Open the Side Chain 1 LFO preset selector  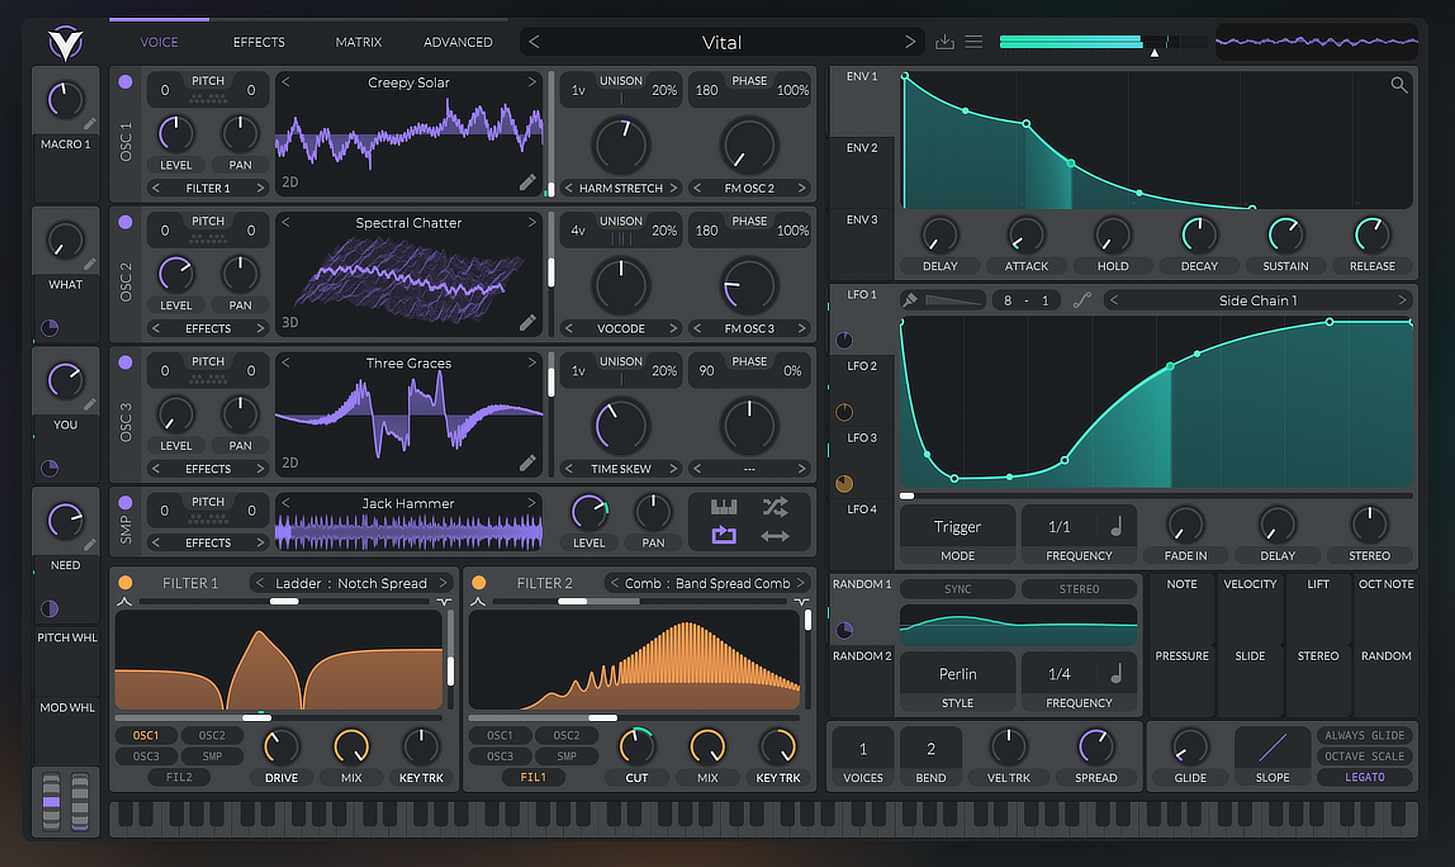click(x=1258, y=300)
